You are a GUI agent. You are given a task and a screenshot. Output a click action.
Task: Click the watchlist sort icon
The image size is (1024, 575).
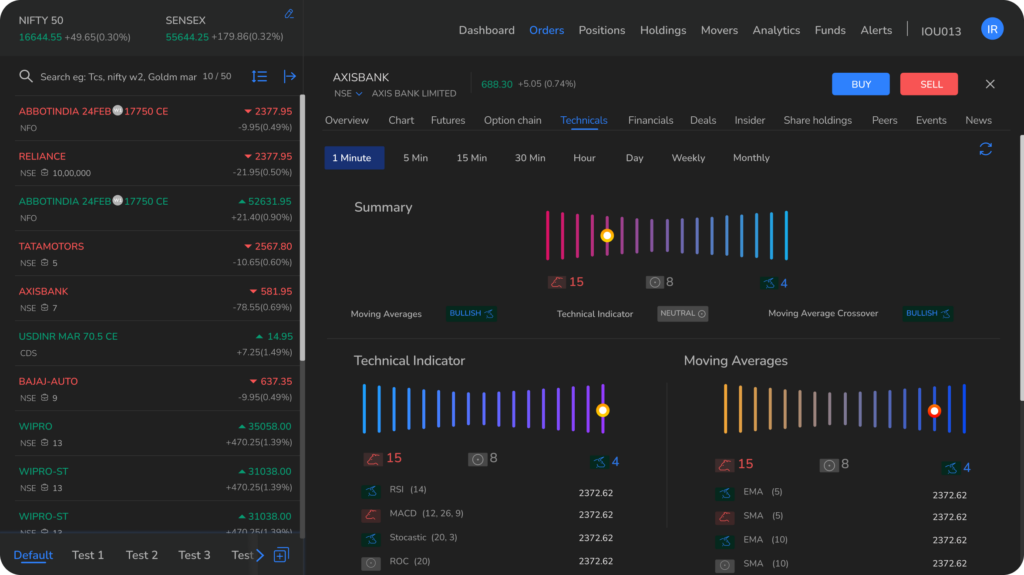click(259, 76)
